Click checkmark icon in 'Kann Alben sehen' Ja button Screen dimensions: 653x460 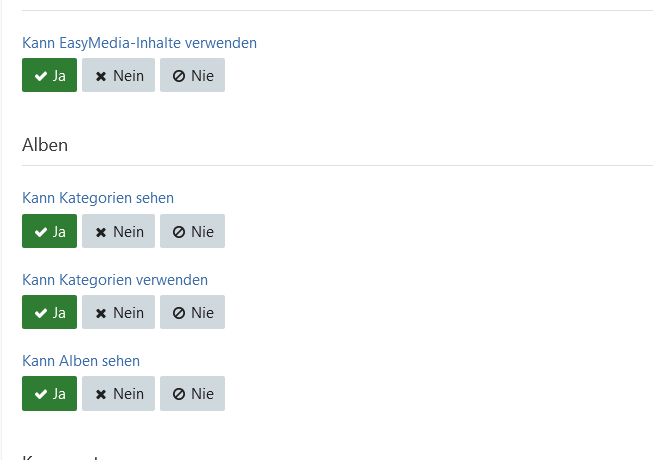(40, 394)
